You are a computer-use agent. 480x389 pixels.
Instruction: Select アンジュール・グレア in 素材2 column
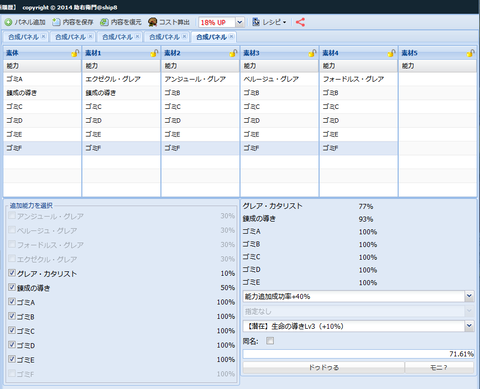click(x=200, y=79)
